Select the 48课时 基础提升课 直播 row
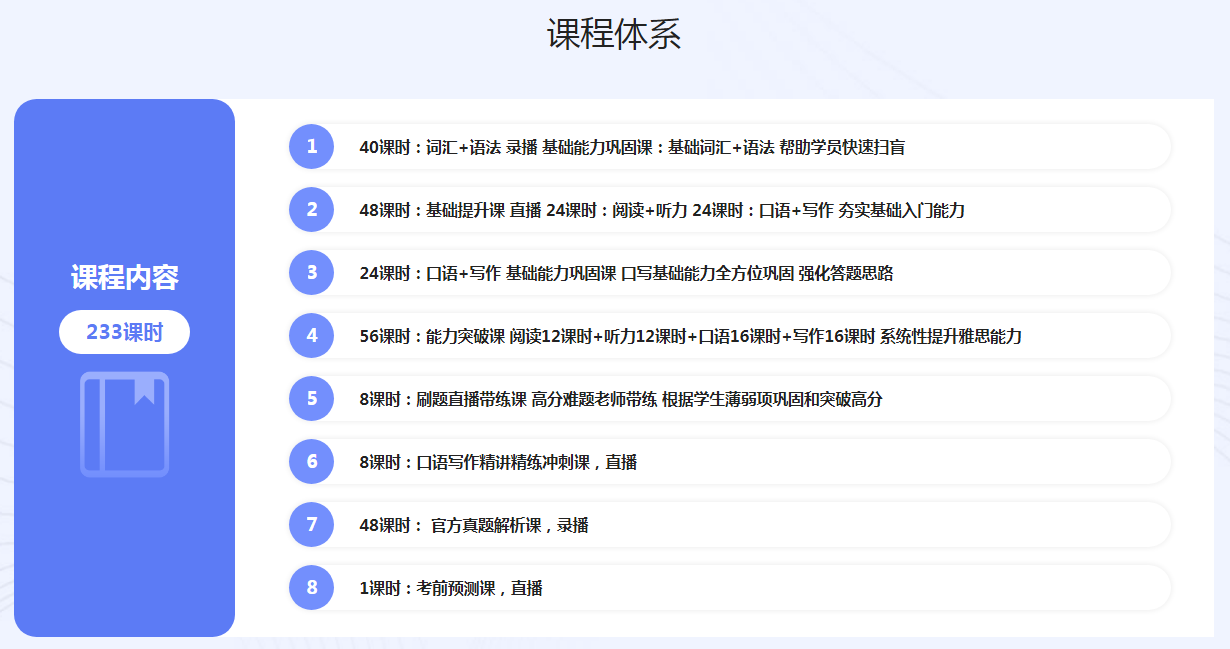The image size is (1230, 649). tap(662, 210)
